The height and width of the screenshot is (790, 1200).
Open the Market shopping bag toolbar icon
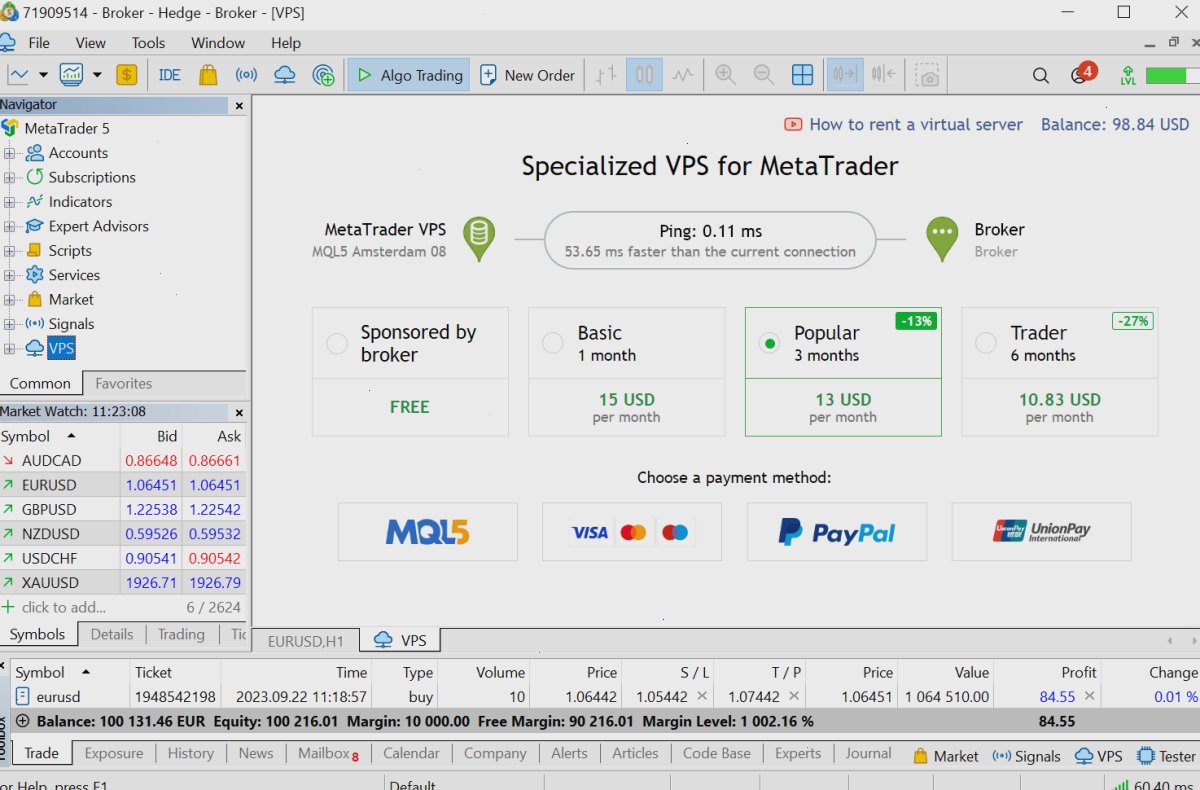click(208, 75)
